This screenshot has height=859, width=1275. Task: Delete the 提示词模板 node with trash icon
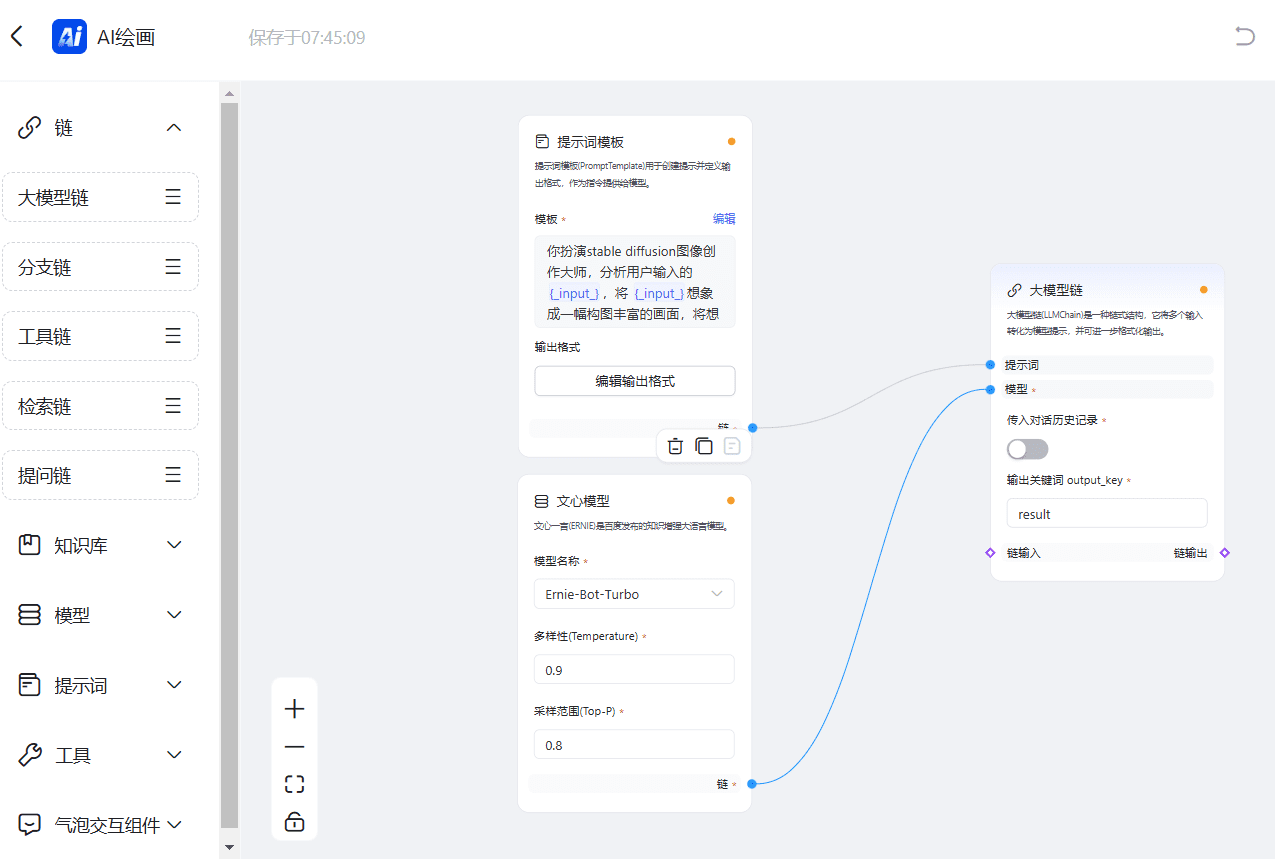pos(675,446)
